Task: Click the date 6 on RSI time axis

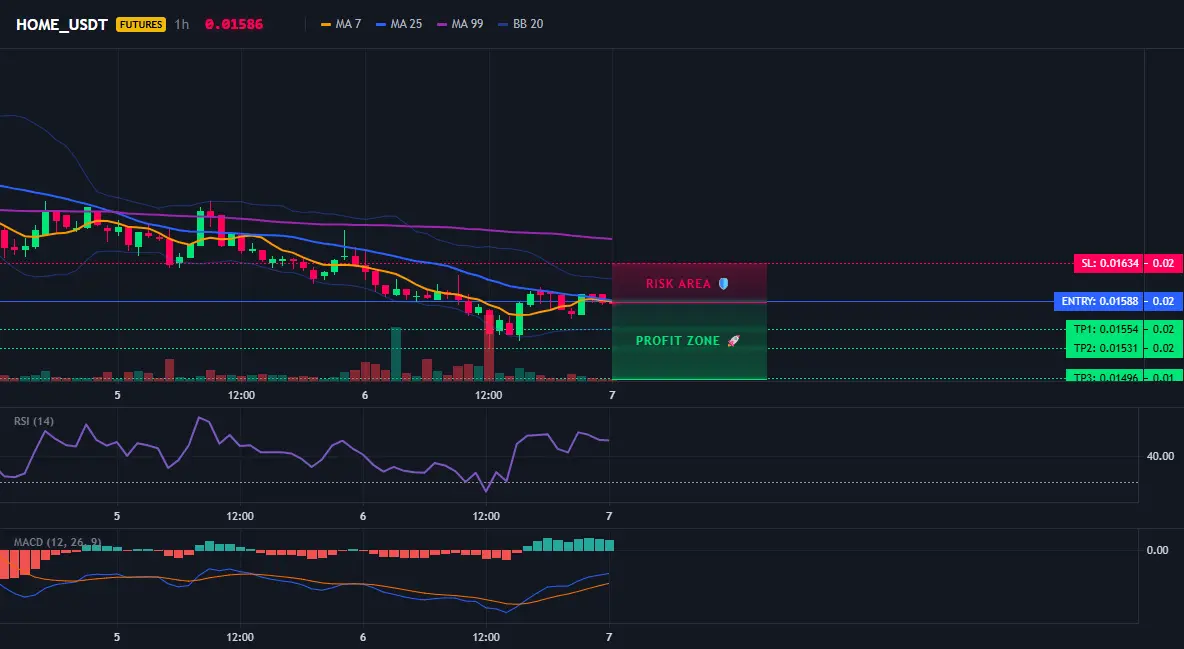Action: pos(363,516)
